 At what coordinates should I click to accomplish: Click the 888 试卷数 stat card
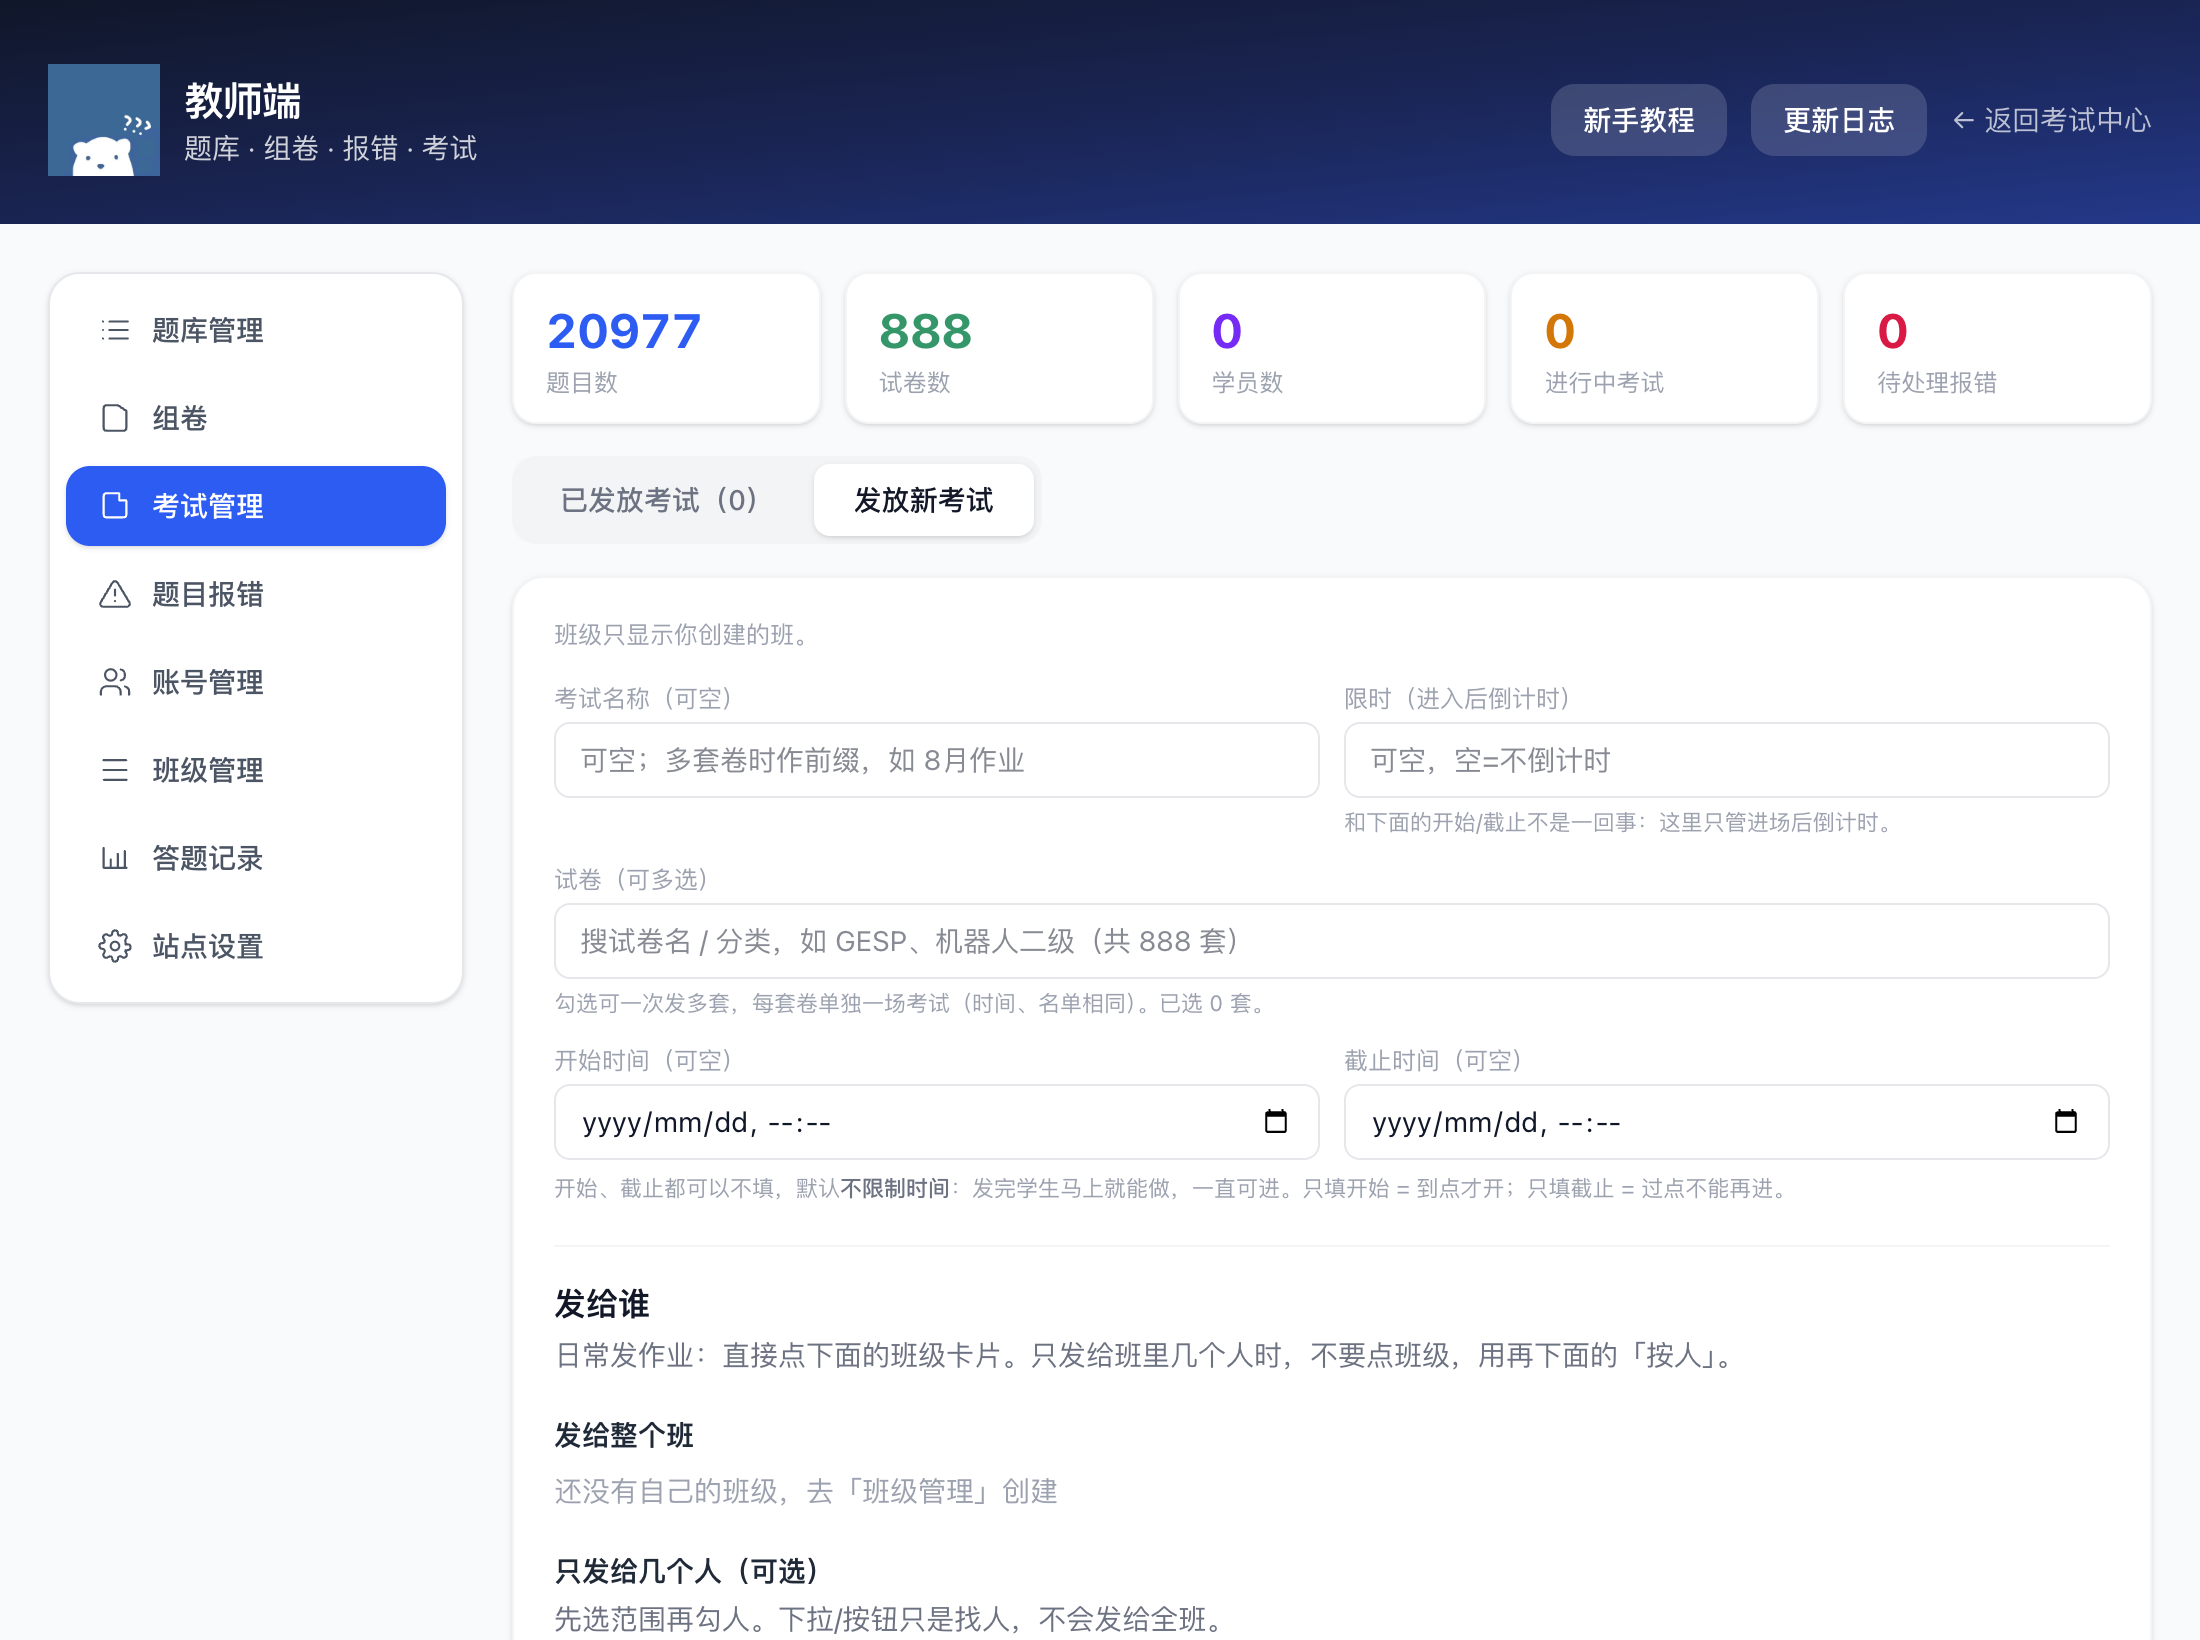pos(999,349)
